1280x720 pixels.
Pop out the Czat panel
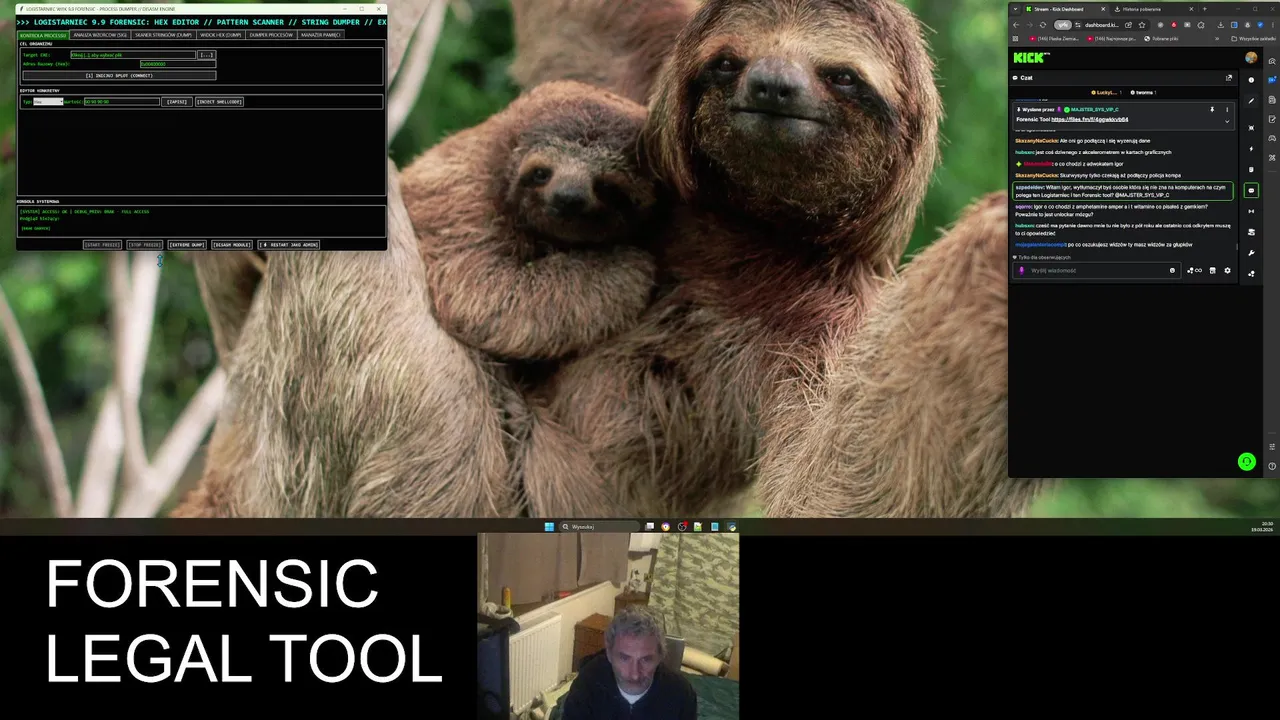(1229, 78)
